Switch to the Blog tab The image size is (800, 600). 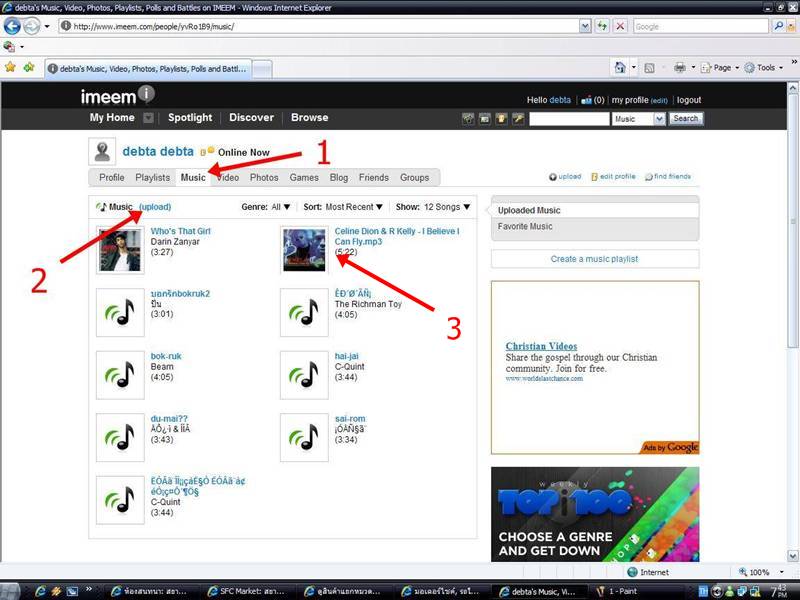click(x=339, y=178)
